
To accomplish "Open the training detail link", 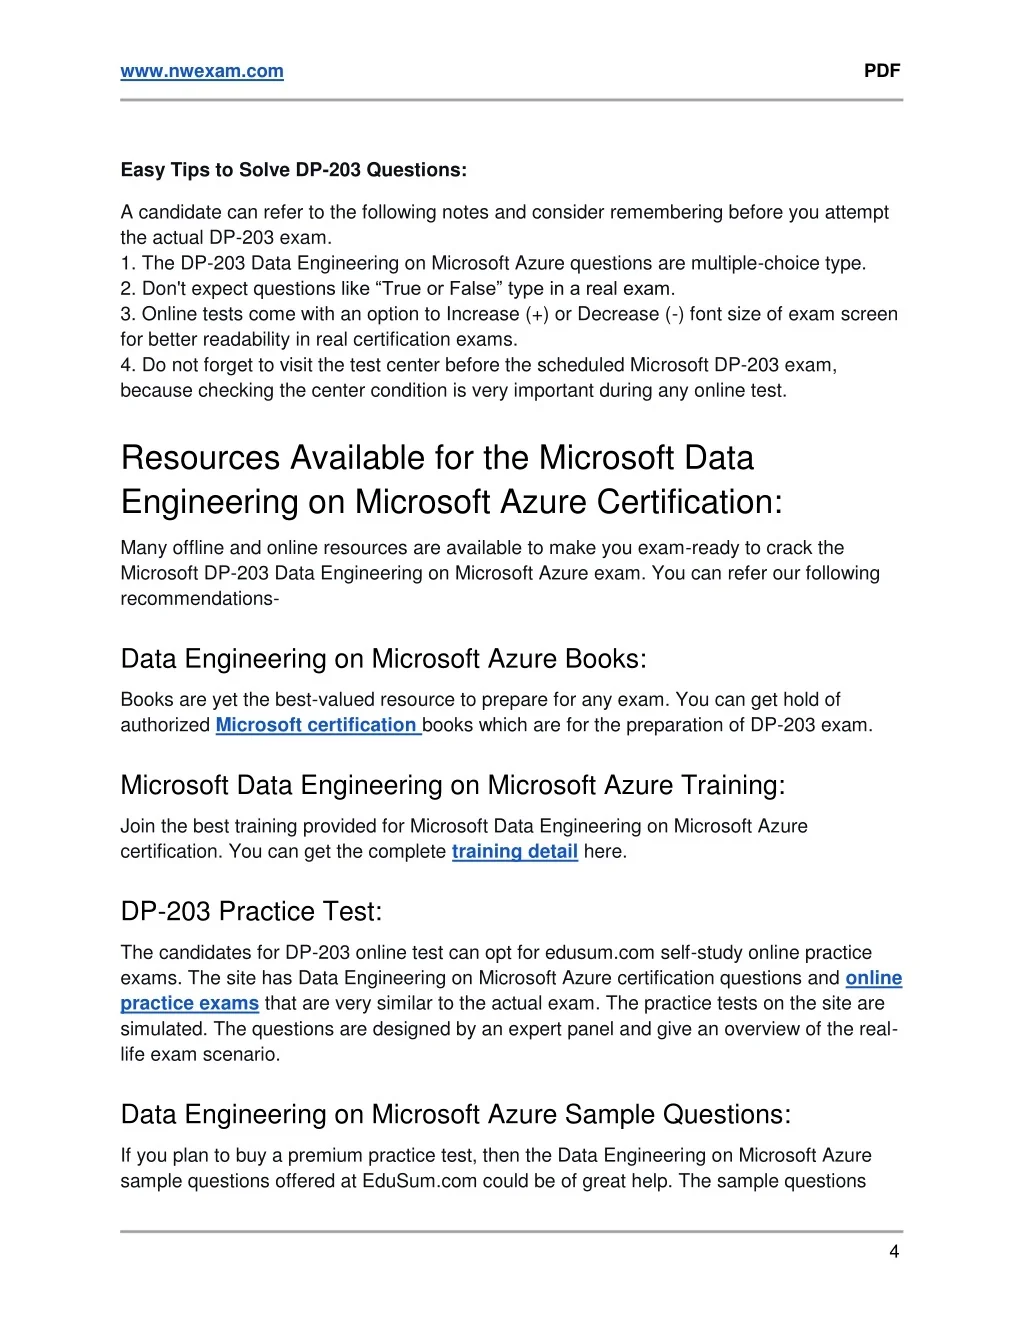I will [x=514, y=851].
